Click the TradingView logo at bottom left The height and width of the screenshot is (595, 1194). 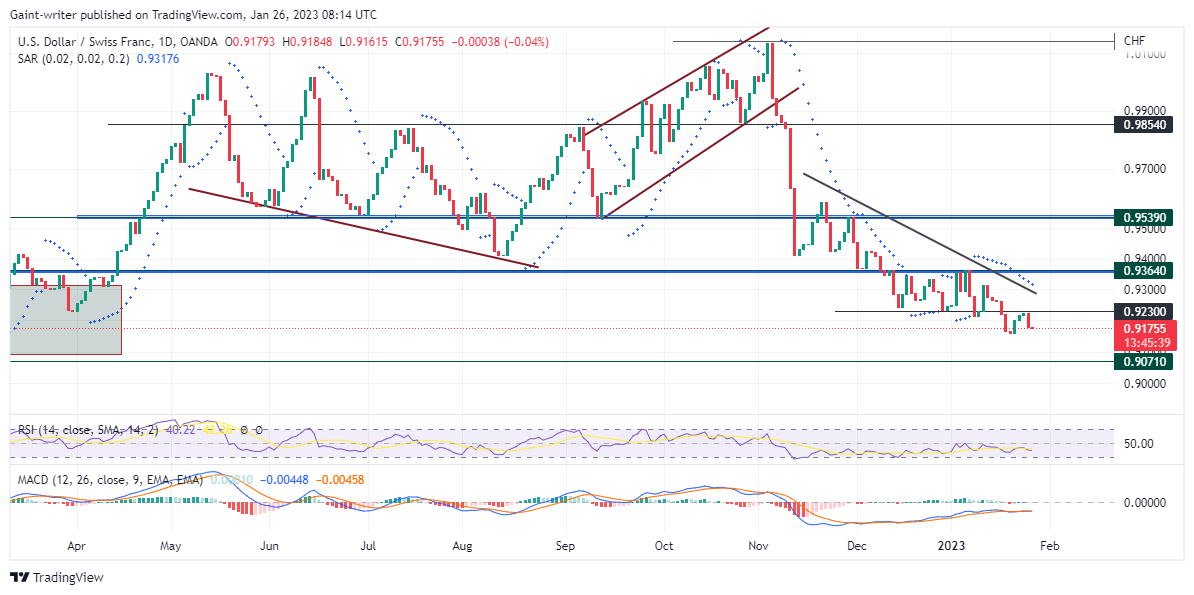pyautogui.click(x=56, y=577)
